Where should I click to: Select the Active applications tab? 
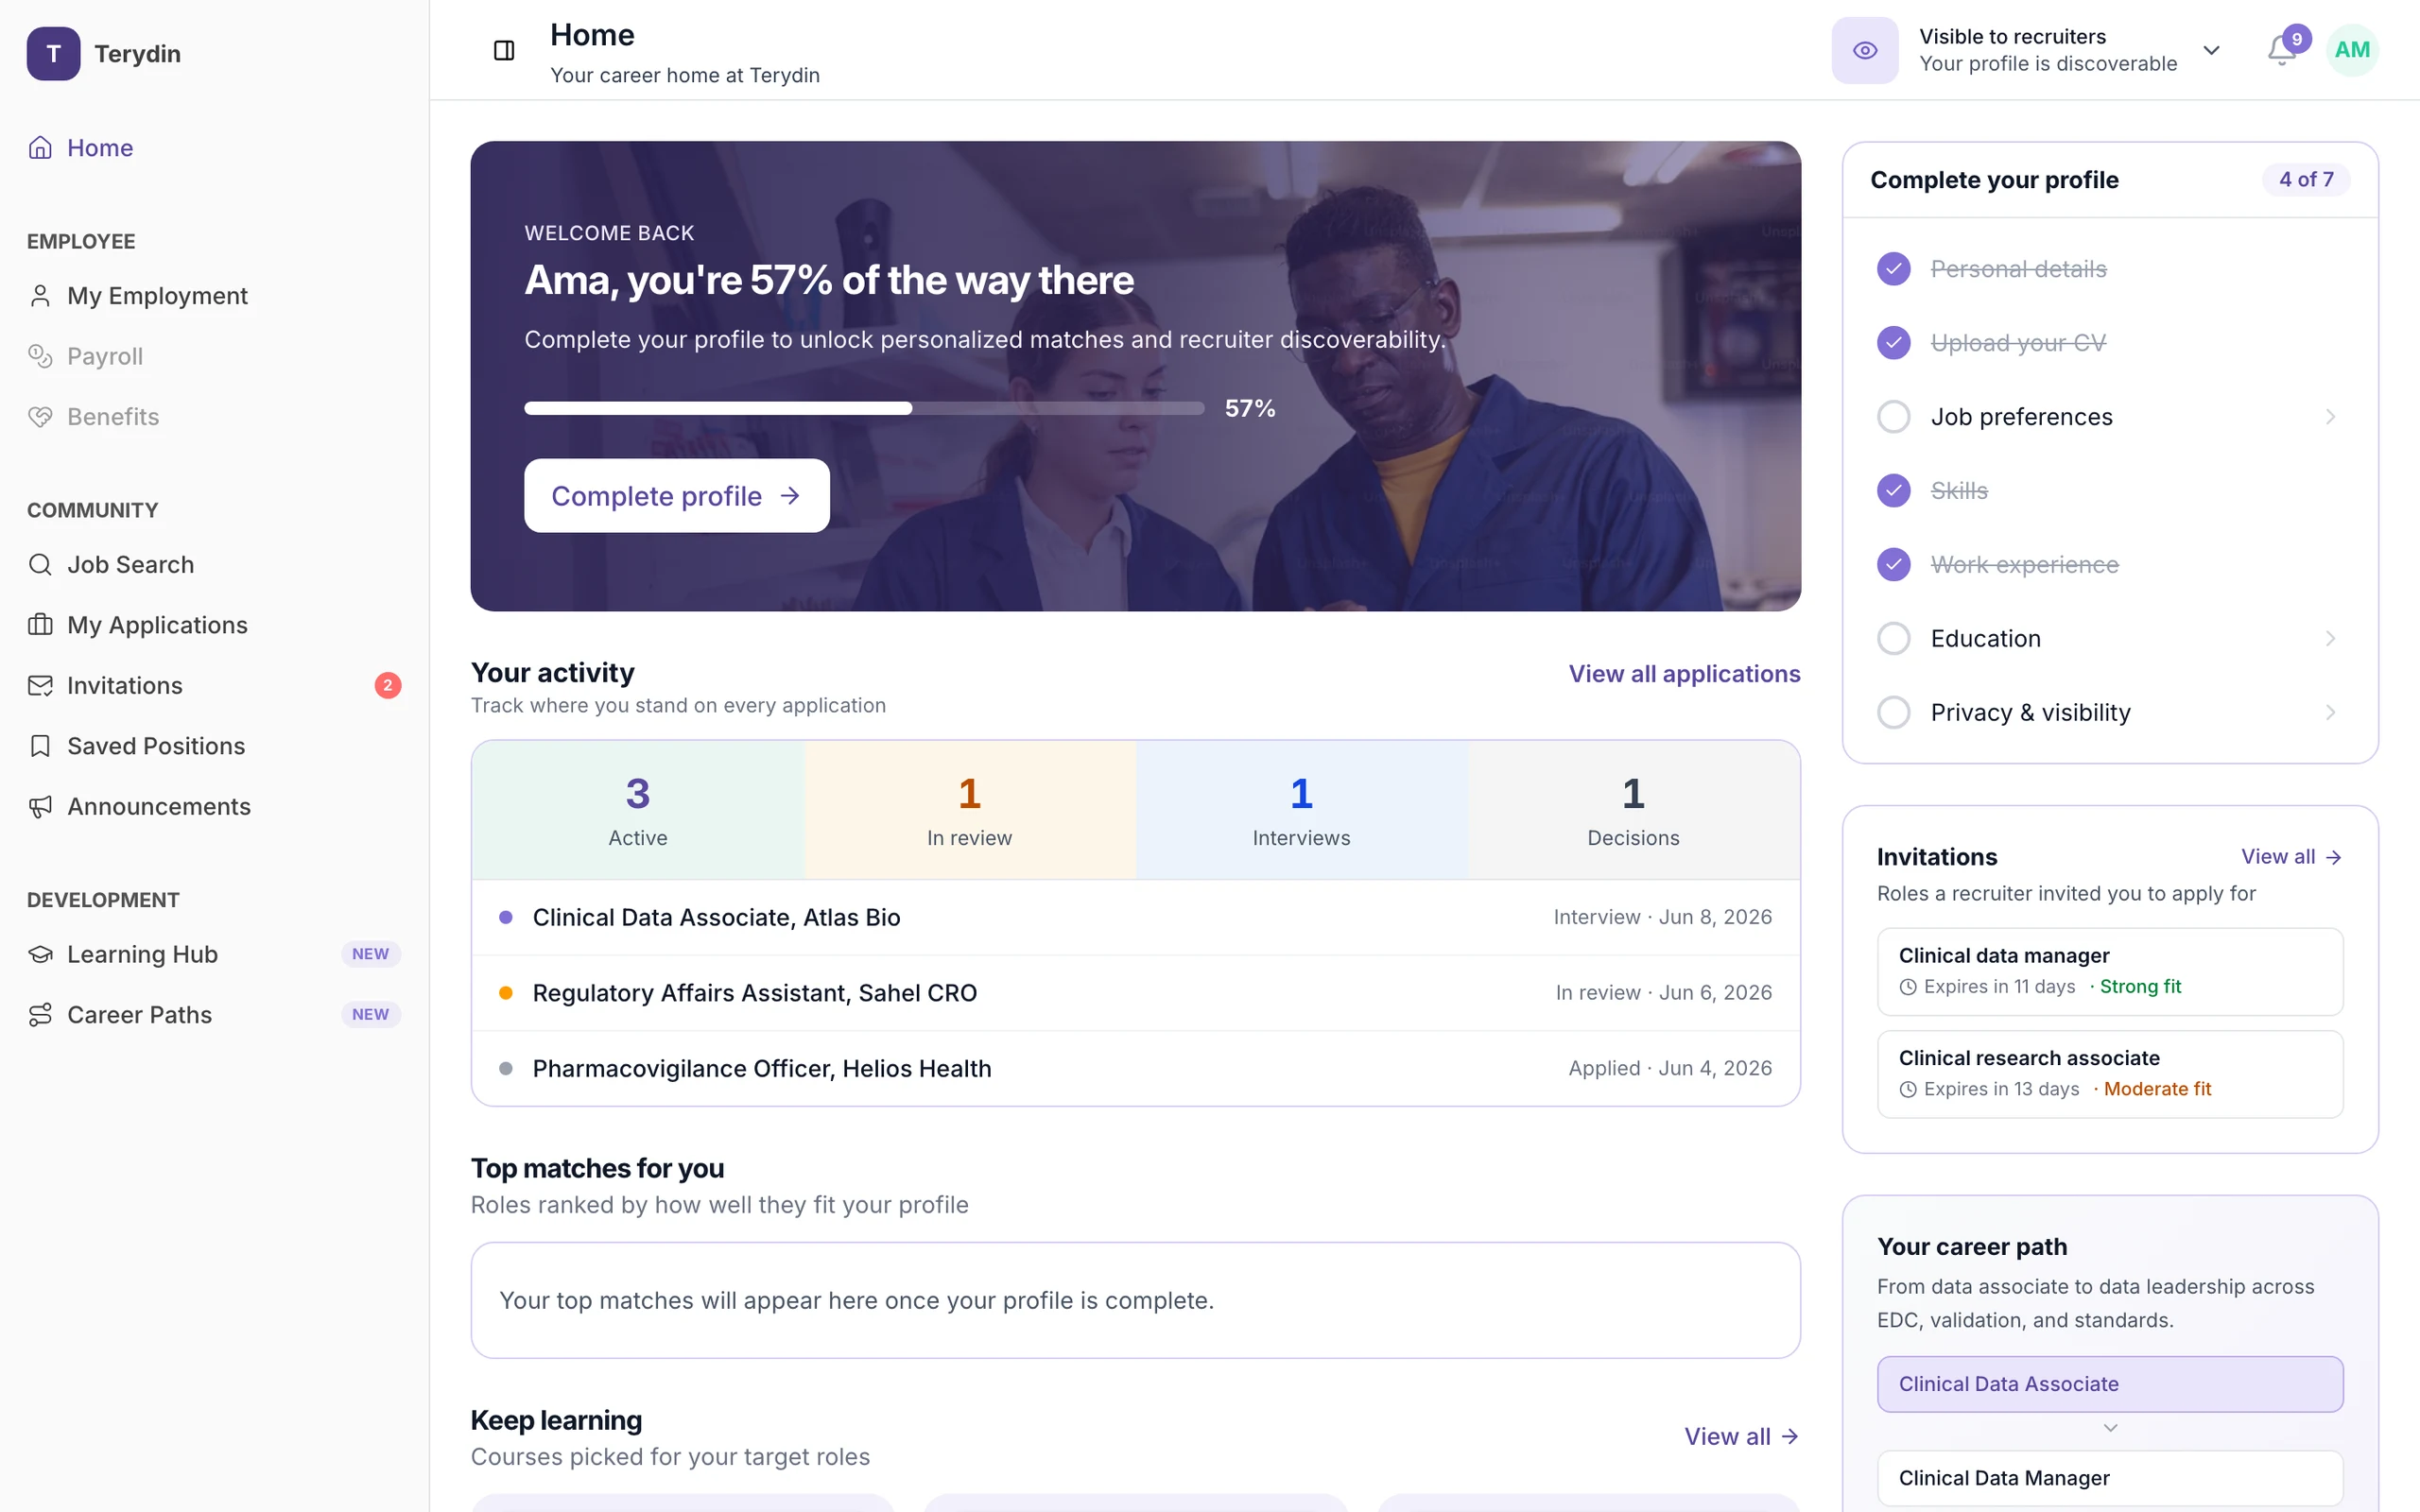pyautogui.click(x=638, y=810)
